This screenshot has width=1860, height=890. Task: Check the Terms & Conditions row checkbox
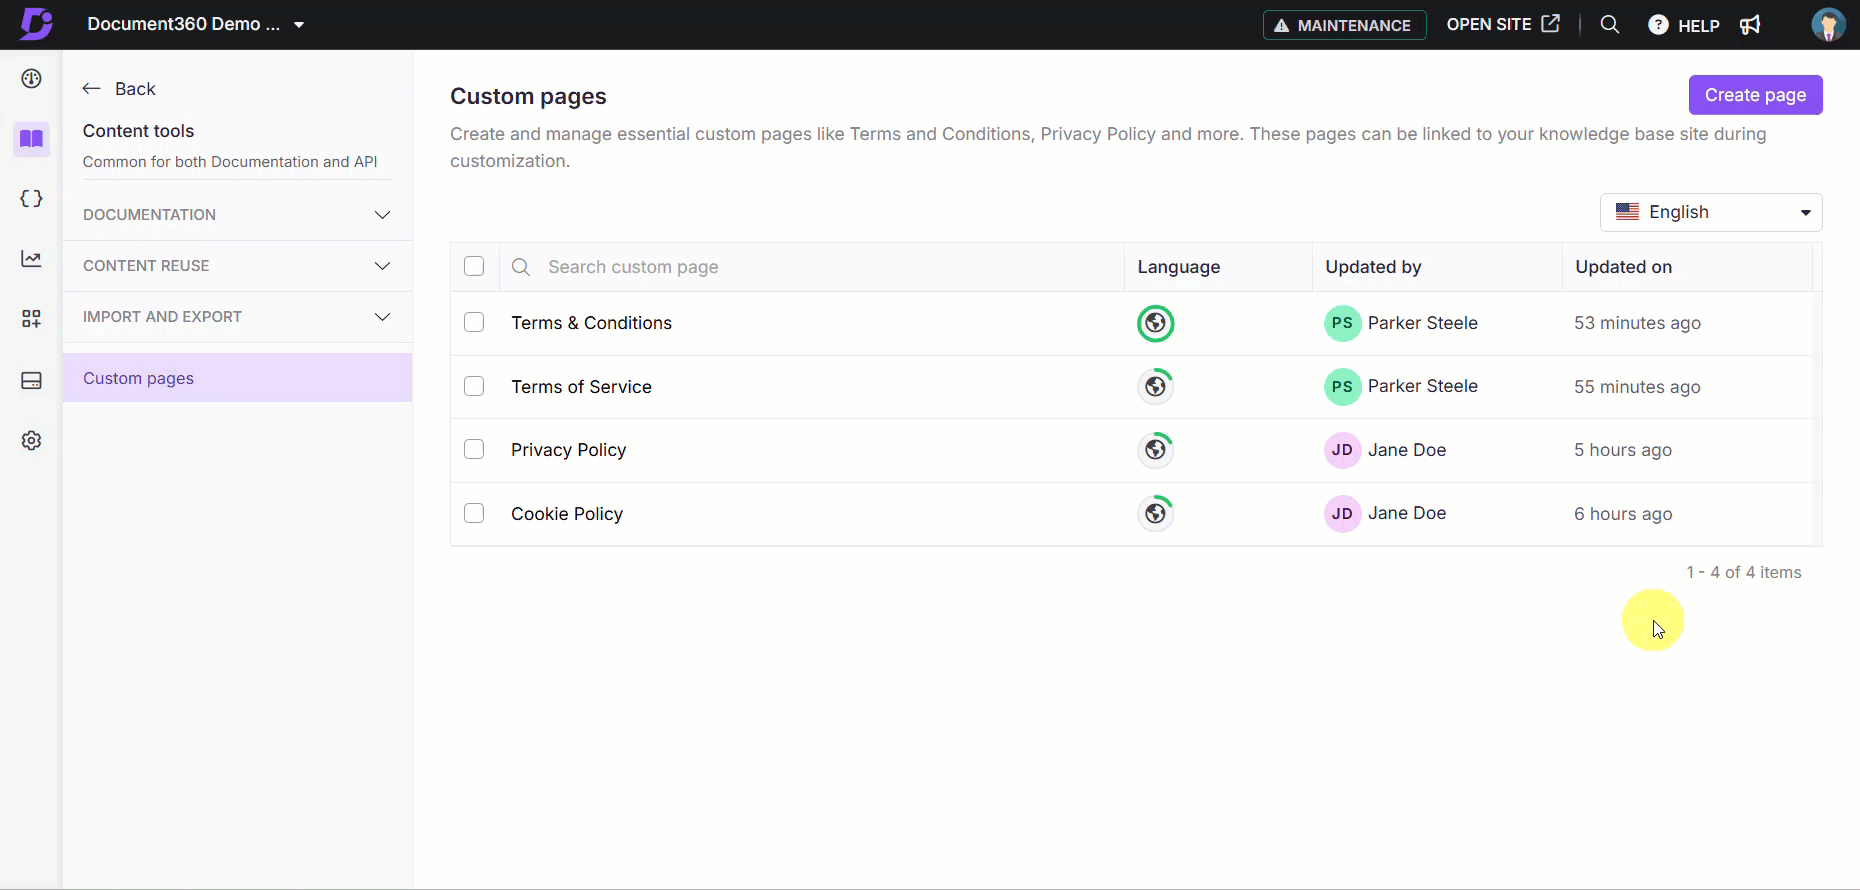point(474,322)
